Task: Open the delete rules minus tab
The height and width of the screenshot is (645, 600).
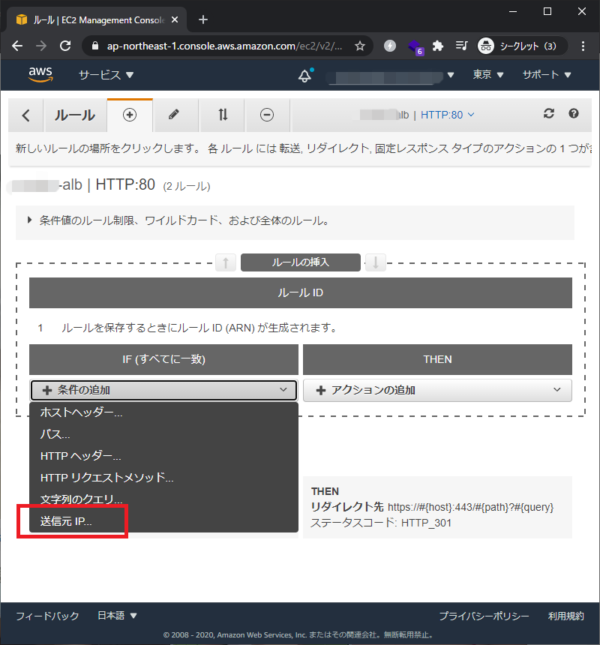Action: 267,115
